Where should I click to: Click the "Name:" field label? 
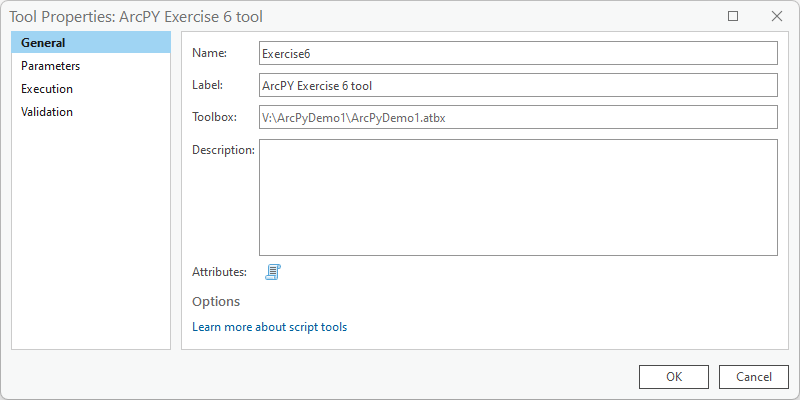click(209, 53)
